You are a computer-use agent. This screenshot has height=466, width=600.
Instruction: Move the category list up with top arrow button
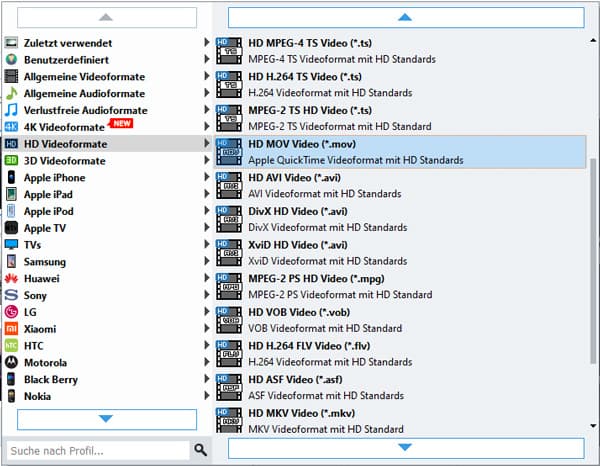pyautogui.click(x=107, y=18)
